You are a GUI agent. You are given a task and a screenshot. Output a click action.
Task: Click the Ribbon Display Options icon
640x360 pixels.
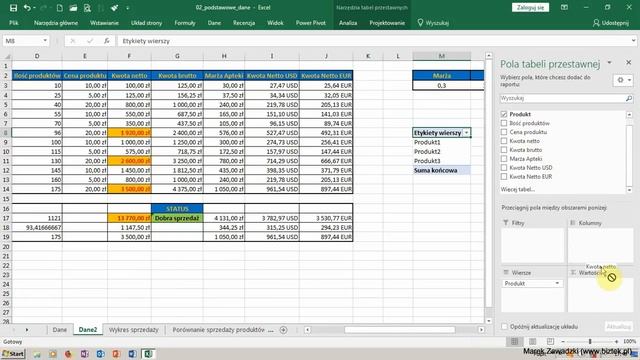pos(564,7)
